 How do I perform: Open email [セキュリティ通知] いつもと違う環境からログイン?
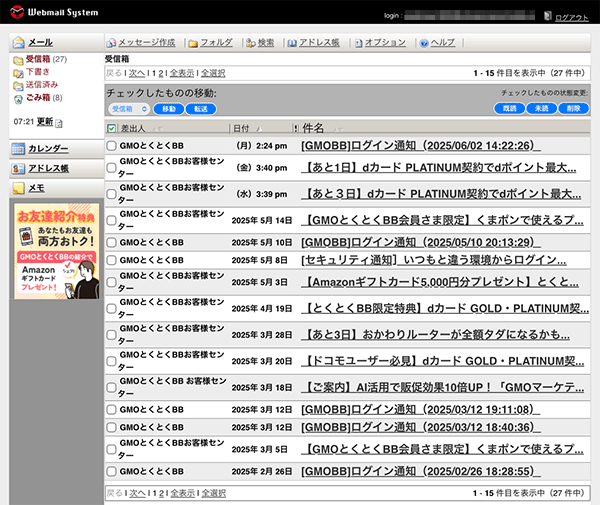pos(433,260)
